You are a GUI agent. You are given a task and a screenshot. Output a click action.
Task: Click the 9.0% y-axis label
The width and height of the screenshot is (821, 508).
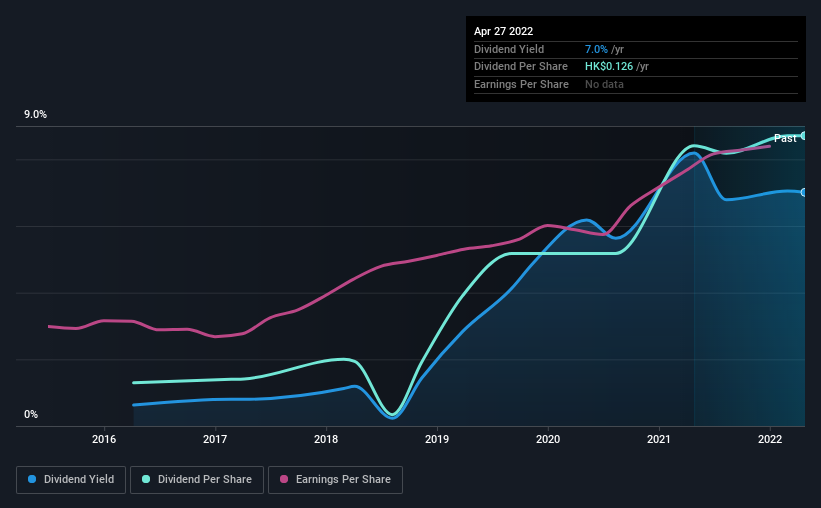(35, 115)
